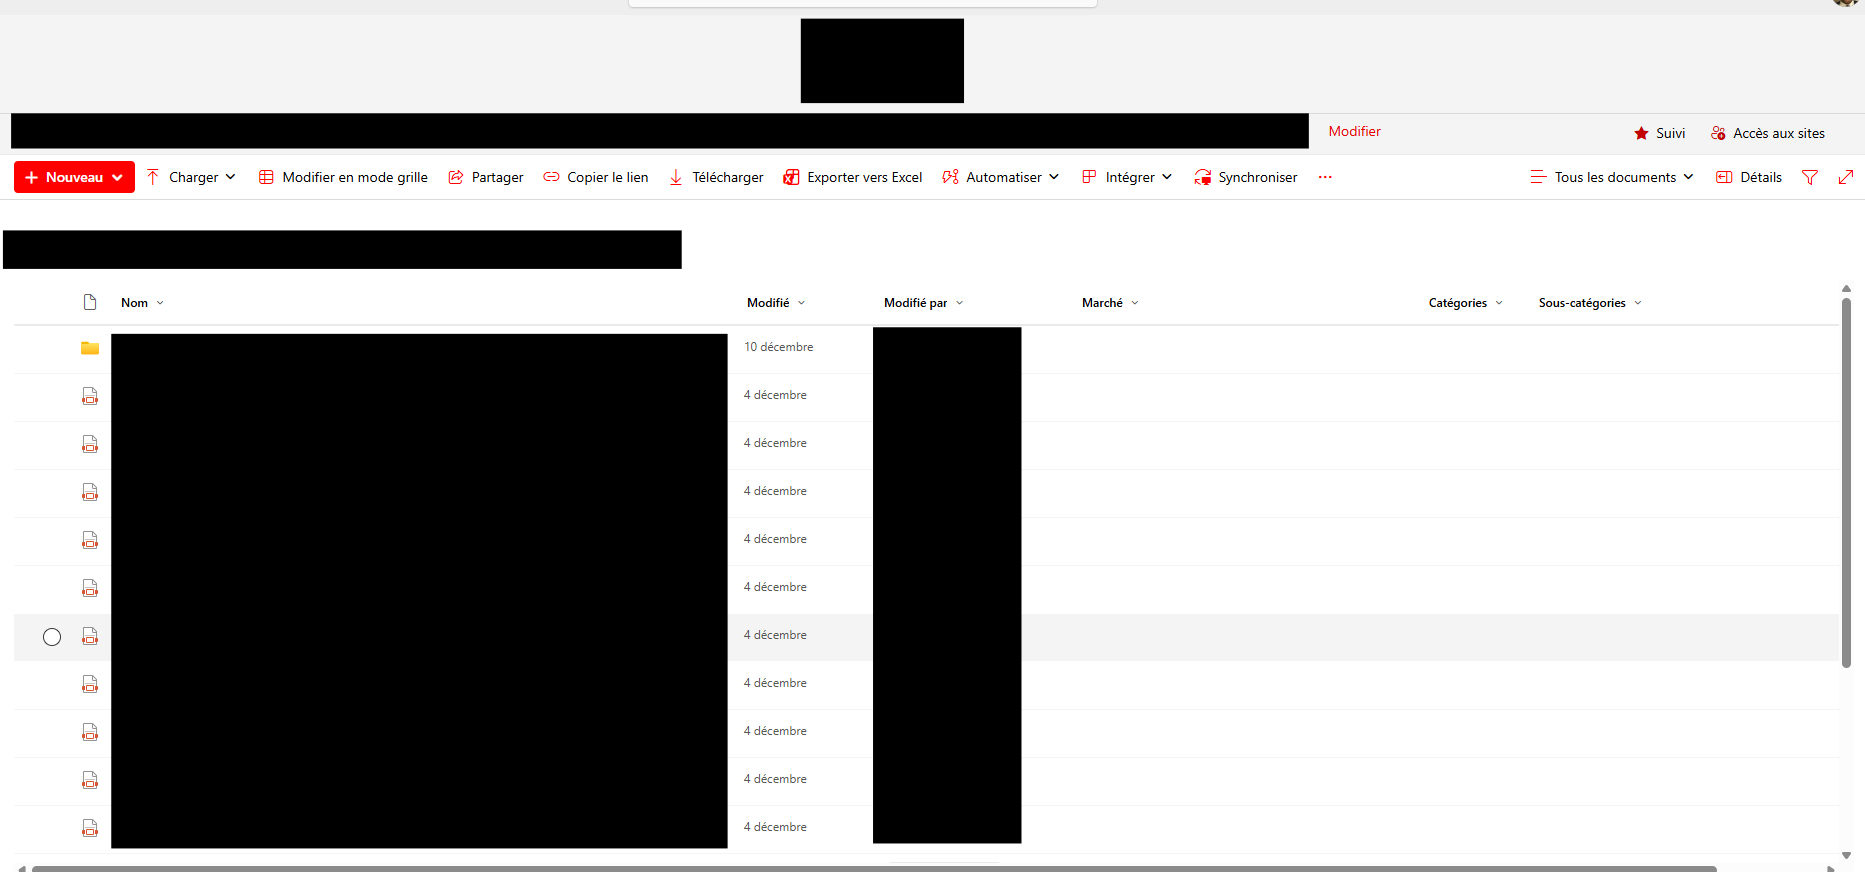1865x872 pixels.
Task: Expand the Automatiser menu
Action: (x=1001, y=177)
